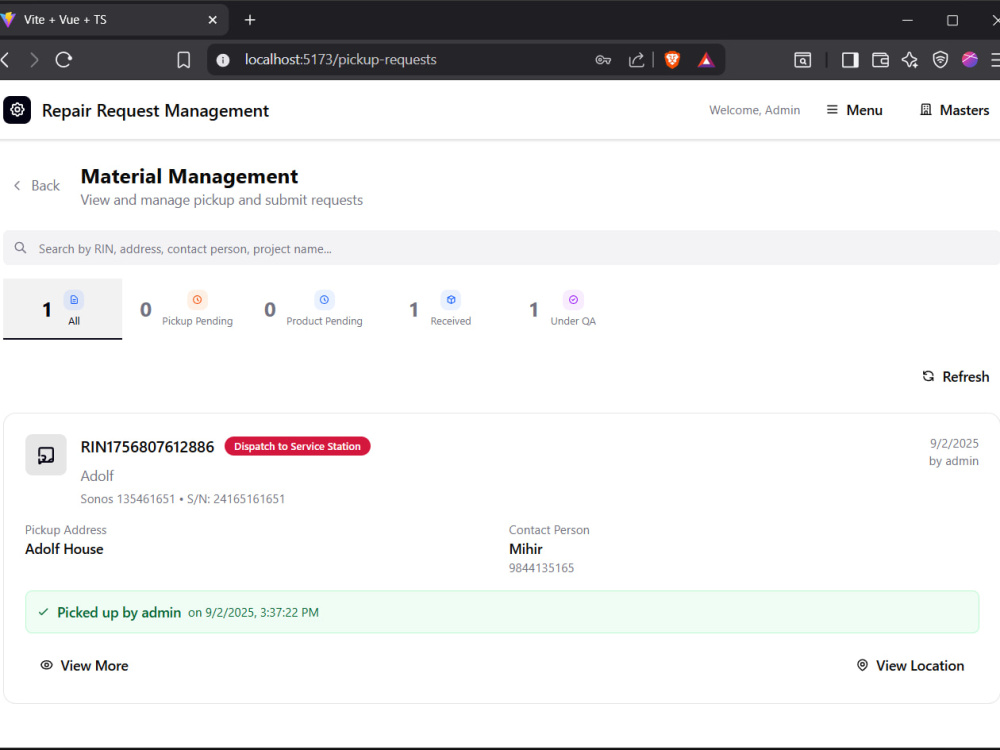
Task: Click the Picked up by admin status banner
Action: (x=502, y=612)
